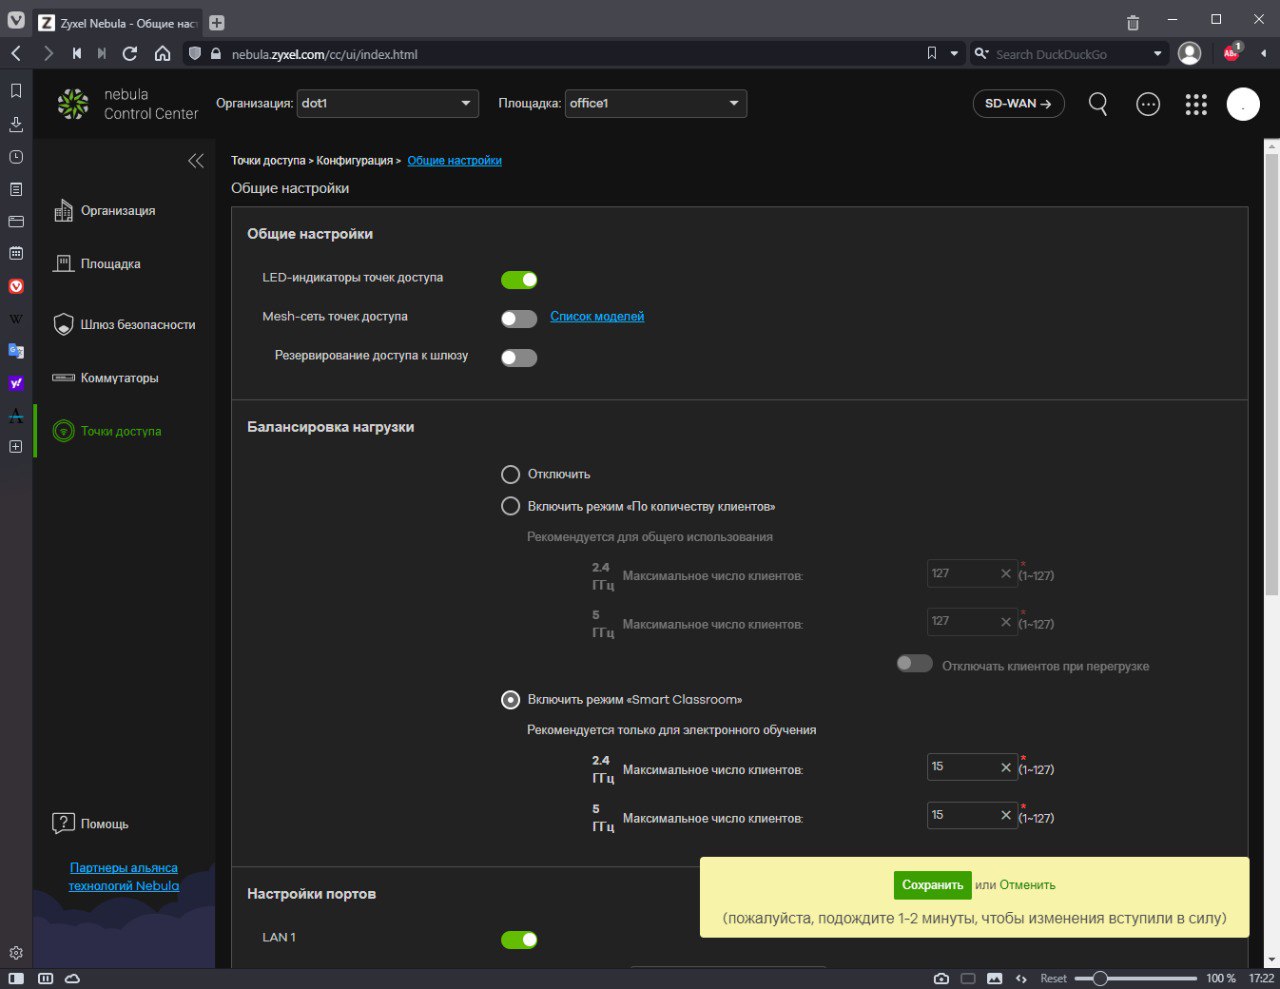Screen dimensions: 1280x989
Task: Expand the Площадка office1 dropdown
Action: pyautogui.click(x=655, y=104)
